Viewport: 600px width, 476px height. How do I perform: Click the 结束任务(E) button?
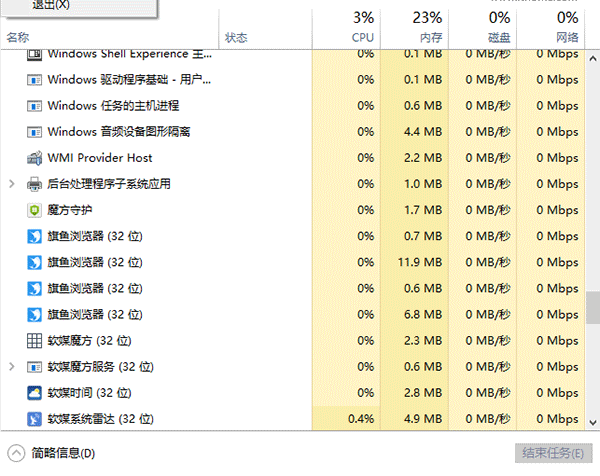point(553,453)
